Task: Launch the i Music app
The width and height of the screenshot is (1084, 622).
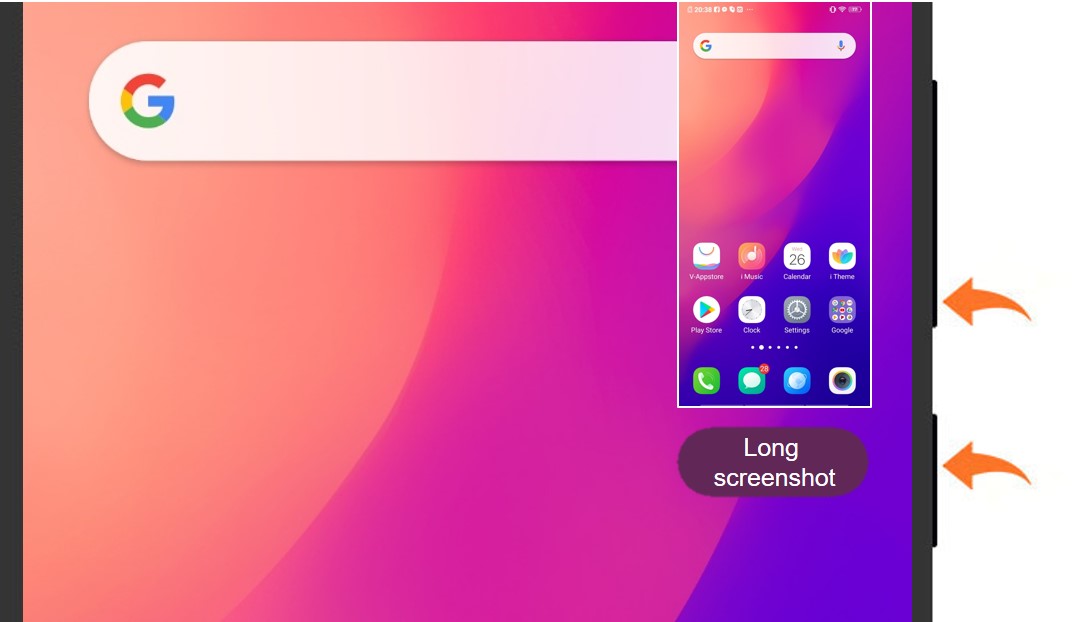Action: [x=751, y=257]
